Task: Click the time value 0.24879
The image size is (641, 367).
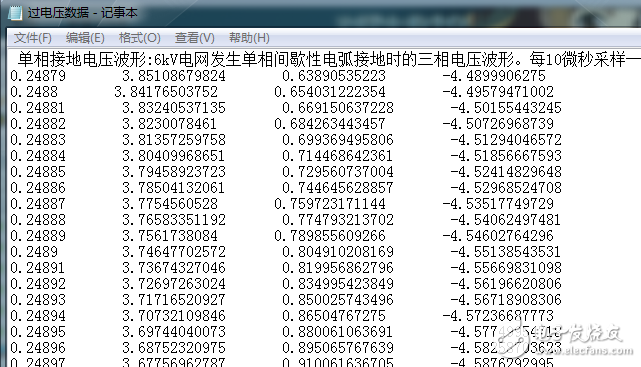Action: coord(38,76)
